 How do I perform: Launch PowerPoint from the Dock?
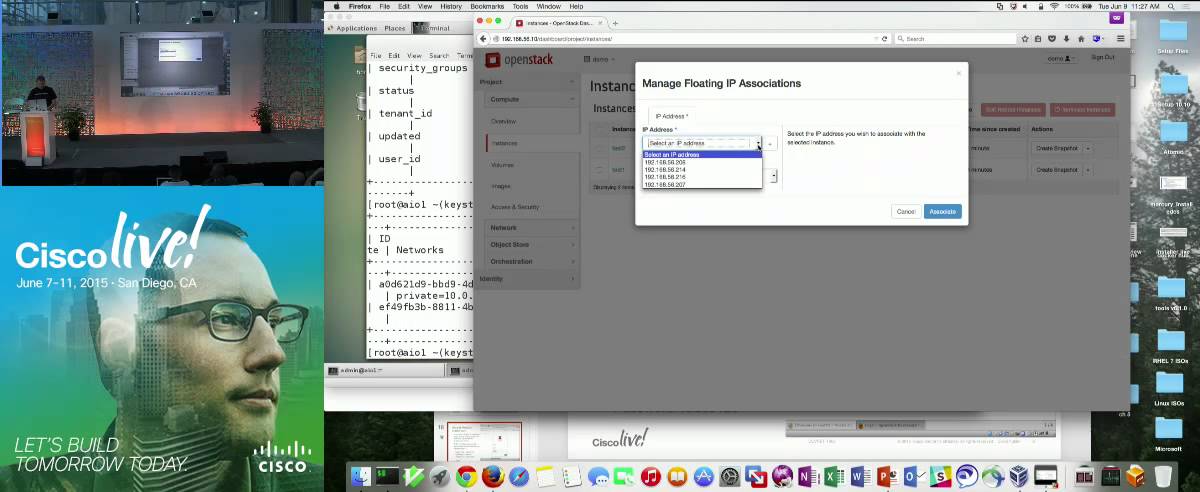click(x=887, y=476)
